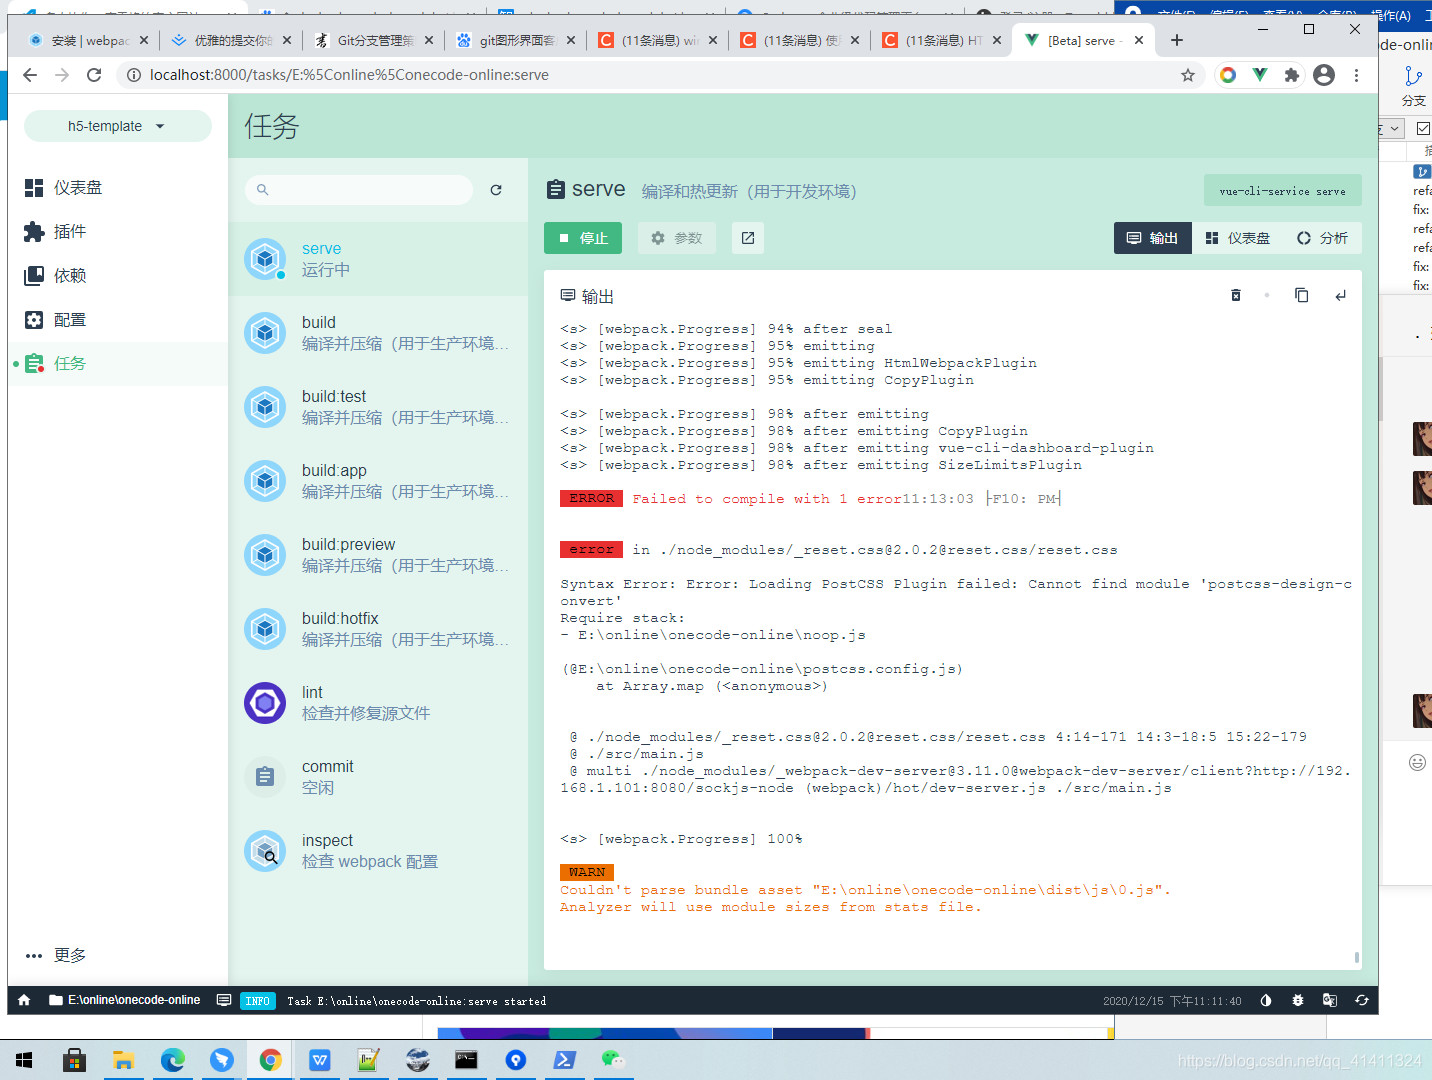
Task: Switch to the task 仪表盘 dashboard tab
Action: click(x=1238, y=238)
